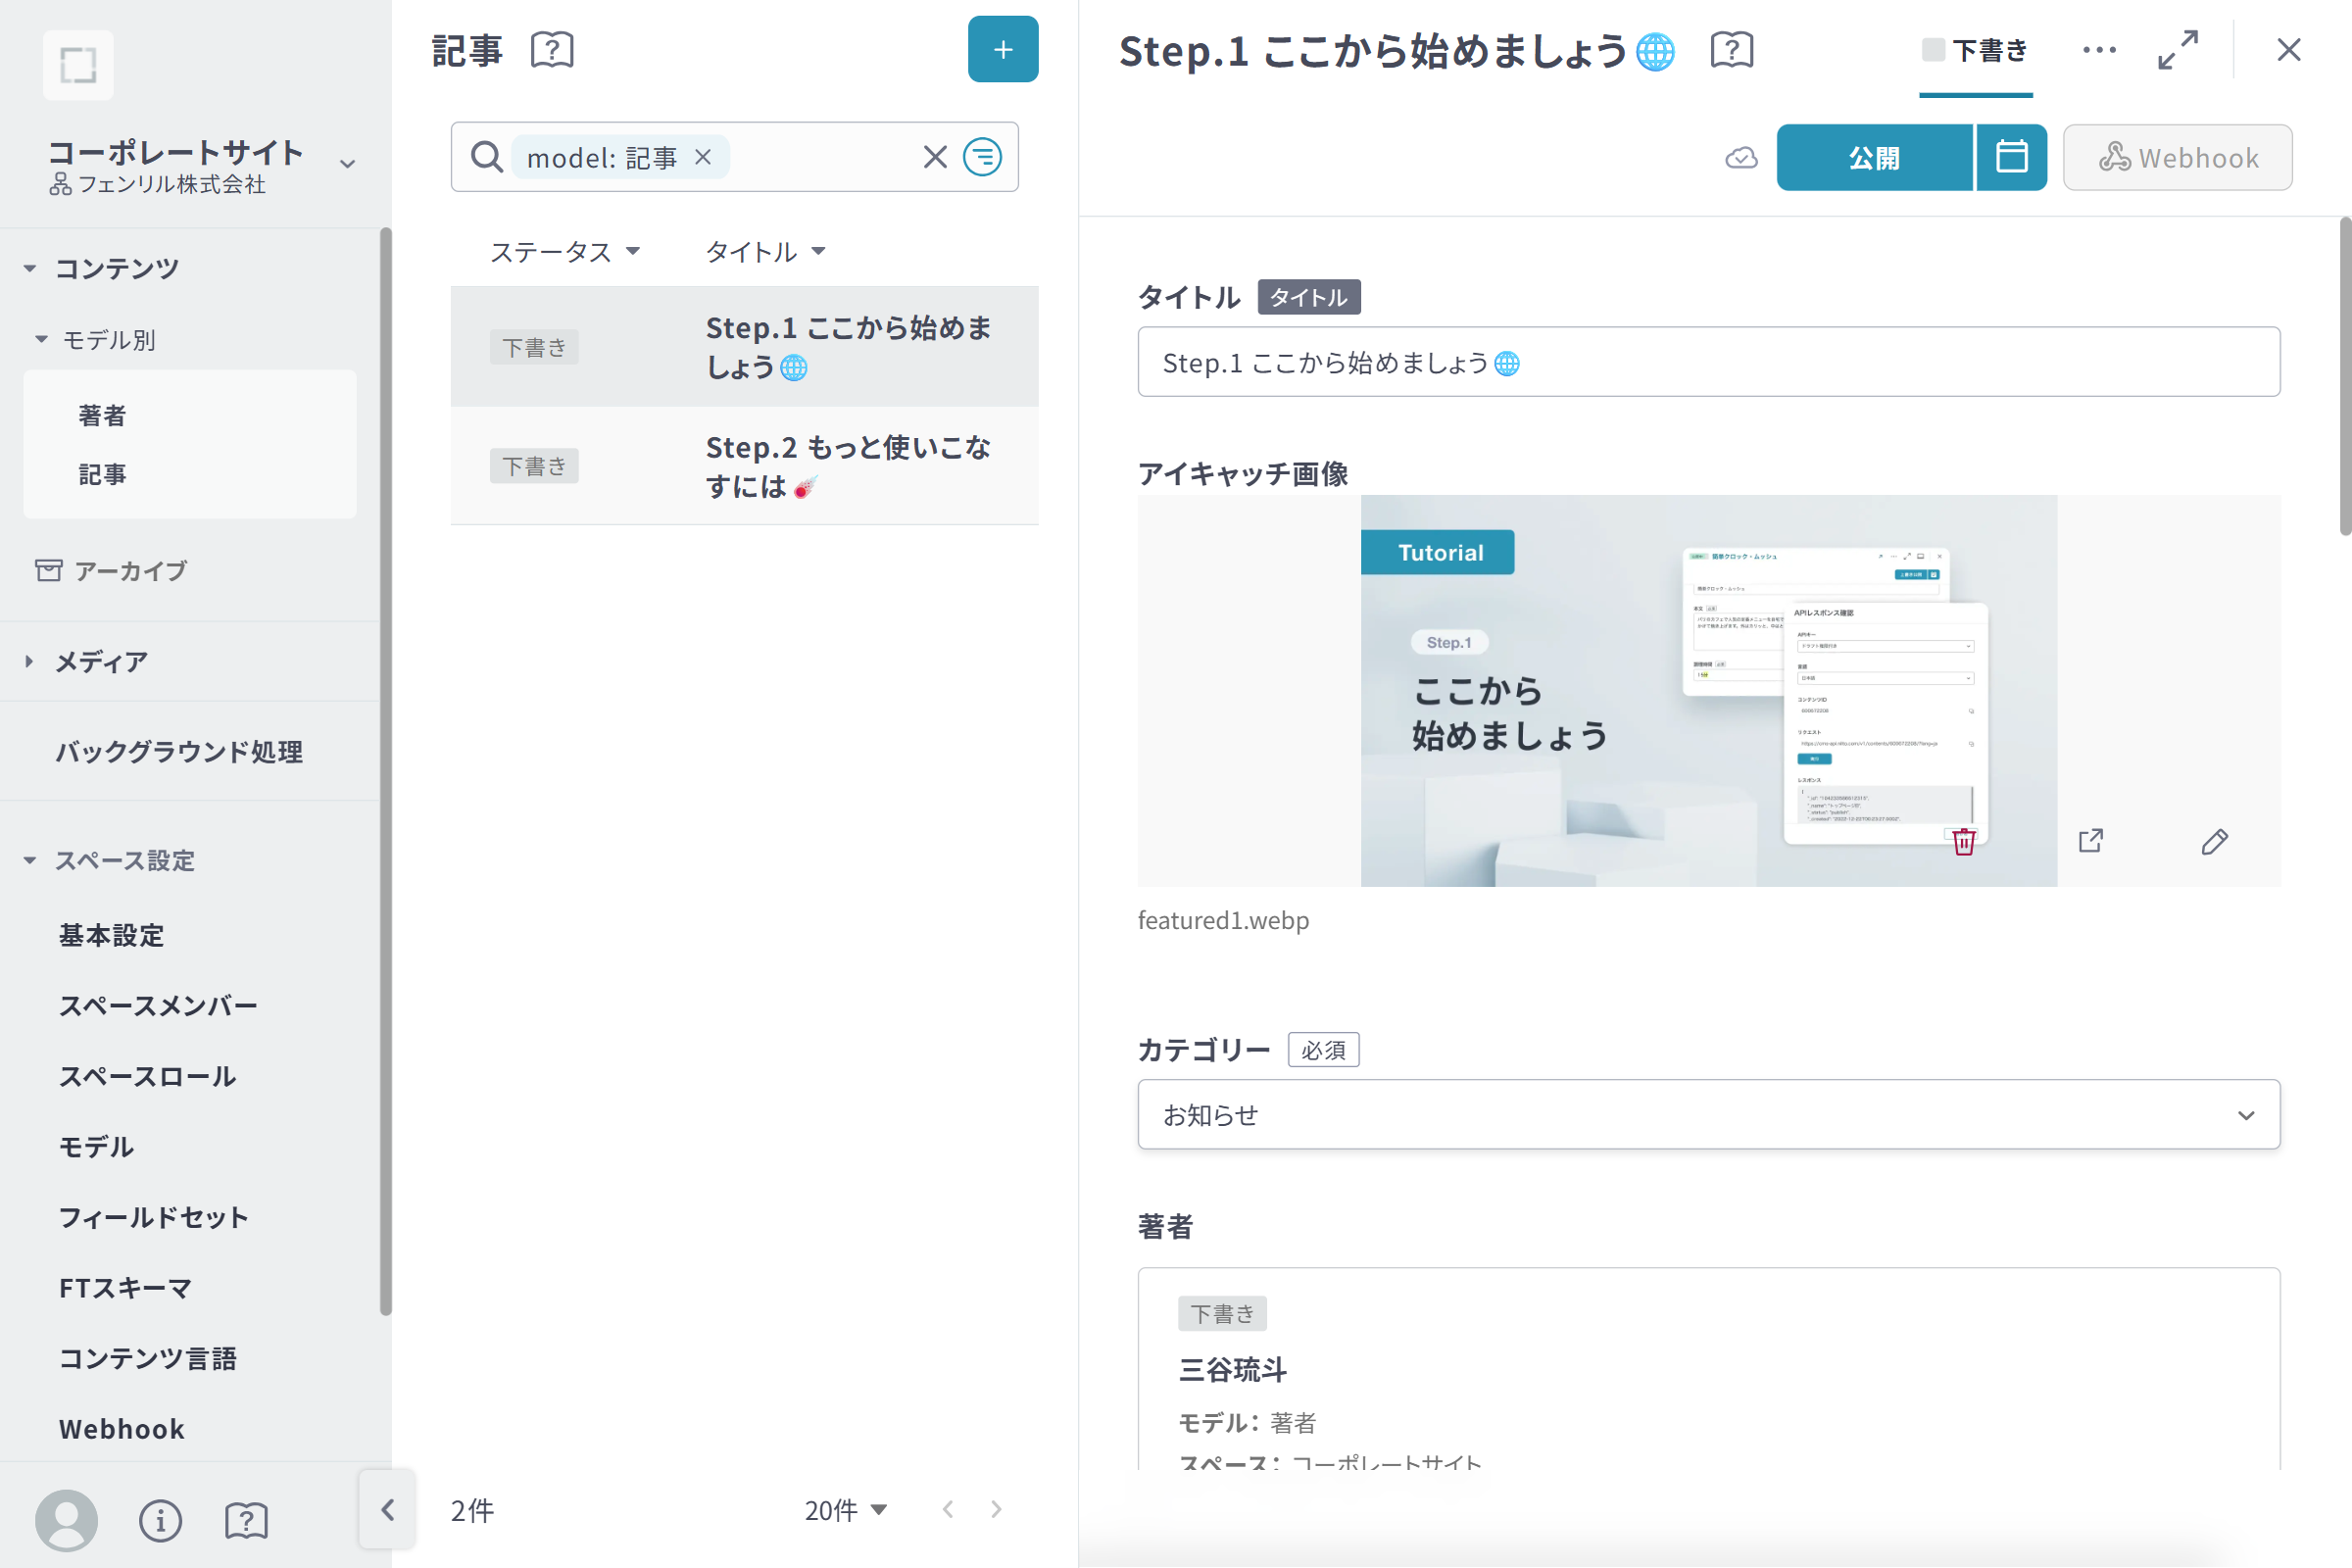Viewport: 2352px width, 1568px height.
Task: Switch to the 下書き tab
Action: 1975,50
